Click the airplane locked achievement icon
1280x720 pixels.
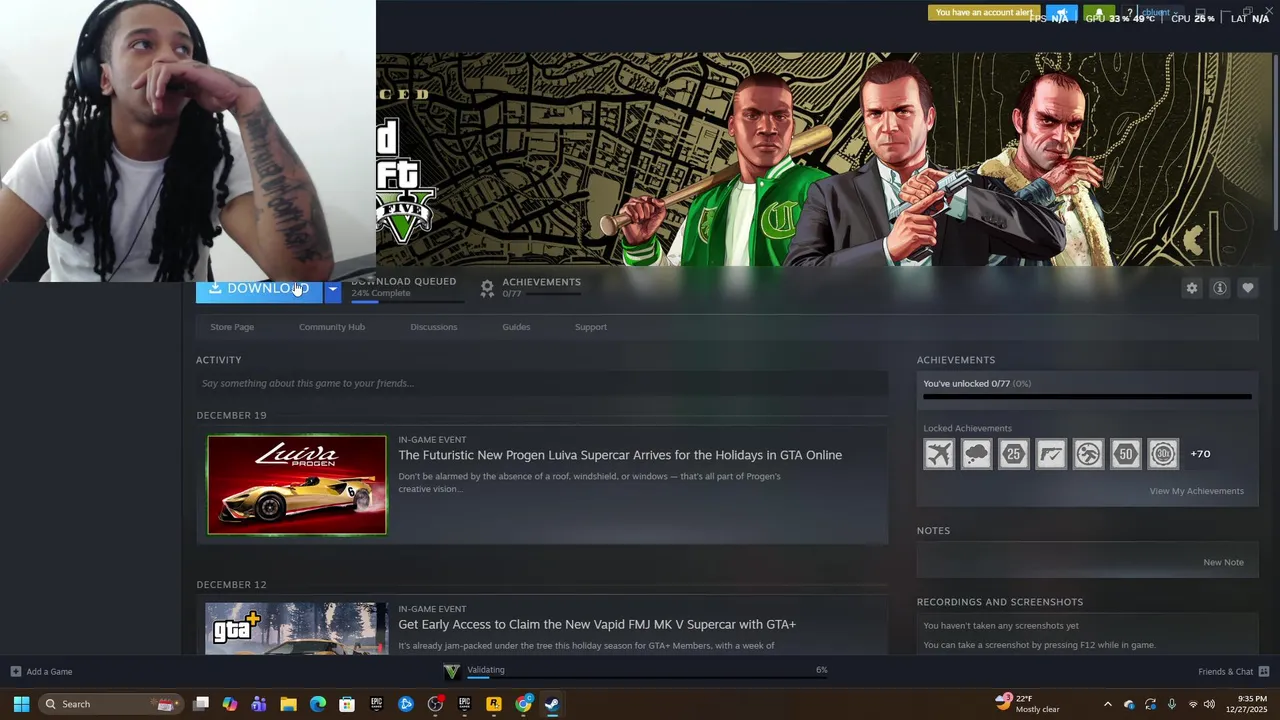(939, 454)
